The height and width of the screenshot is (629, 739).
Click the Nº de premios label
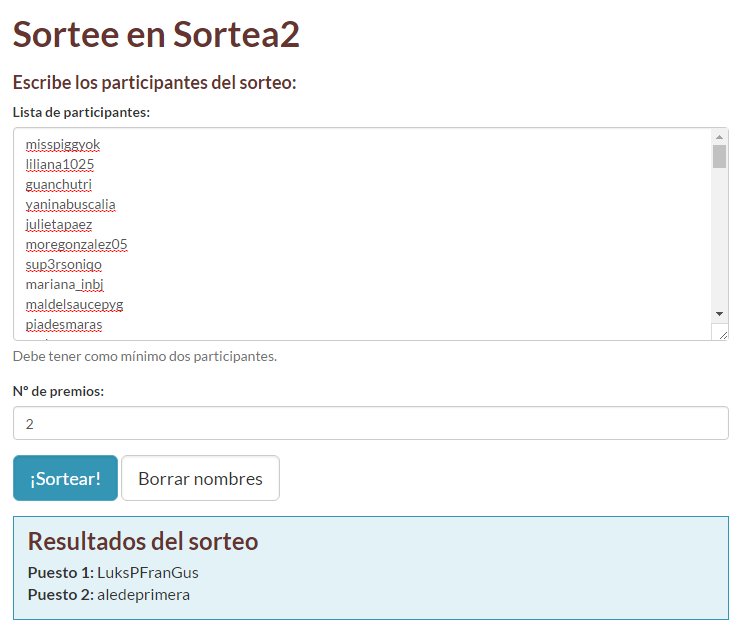point(58,391)
